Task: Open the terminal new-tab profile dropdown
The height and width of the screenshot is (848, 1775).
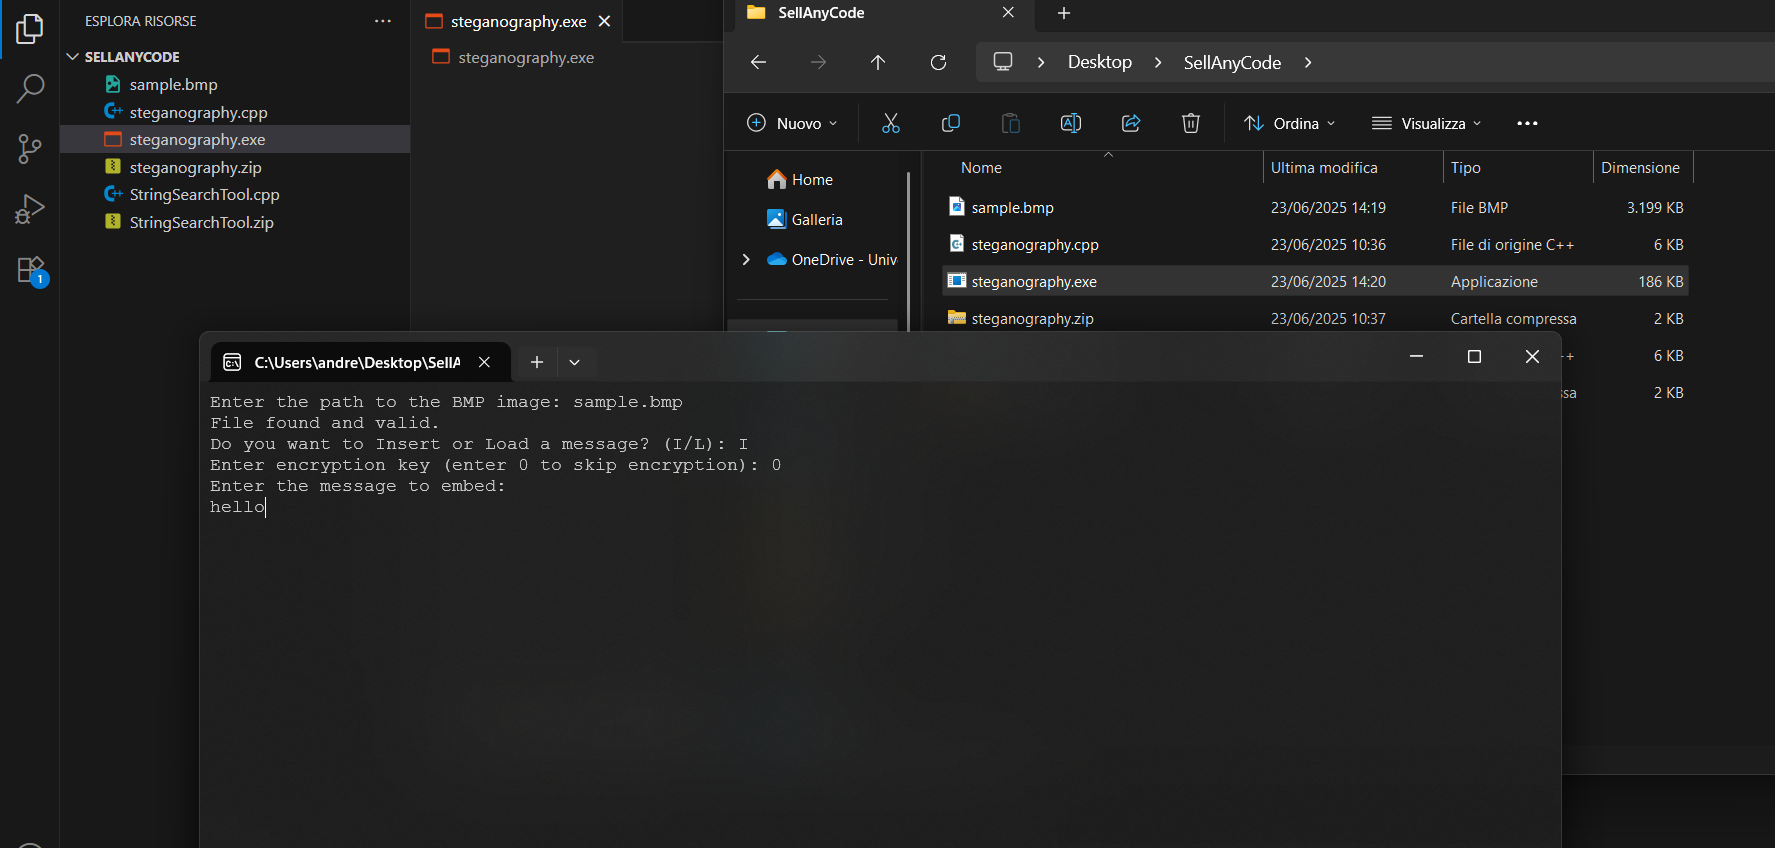Action: [x=574, y=362]
